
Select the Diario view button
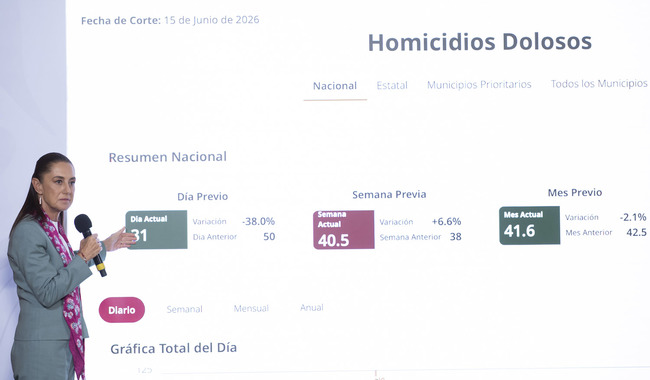pyautogui.click(x=122, y=310)
